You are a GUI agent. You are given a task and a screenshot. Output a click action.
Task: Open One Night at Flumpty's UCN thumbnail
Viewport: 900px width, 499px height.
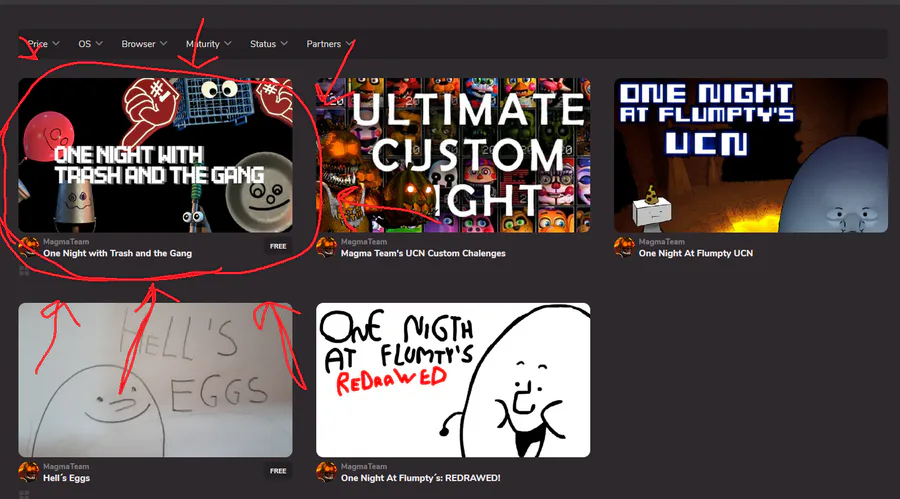coord(751,155)
